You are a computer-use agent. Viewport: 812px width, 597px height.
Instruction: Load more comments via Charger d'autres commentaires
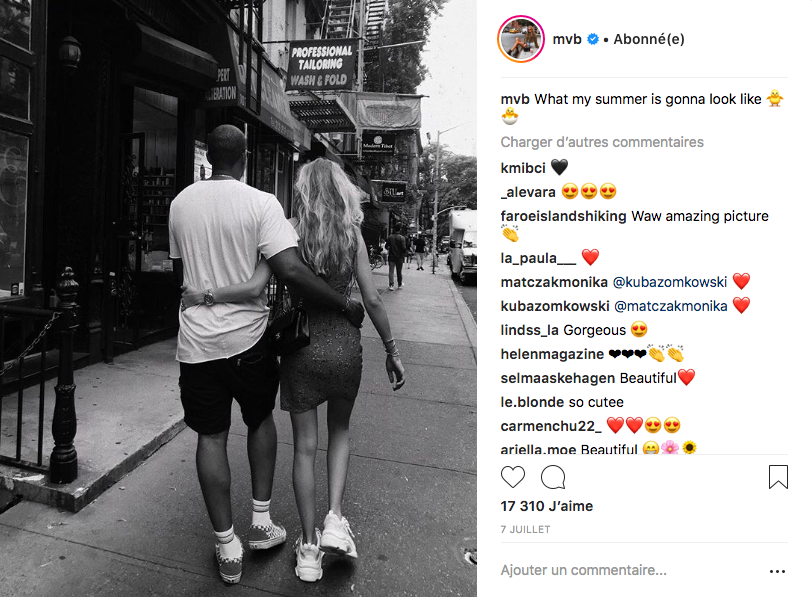(602, 142)
